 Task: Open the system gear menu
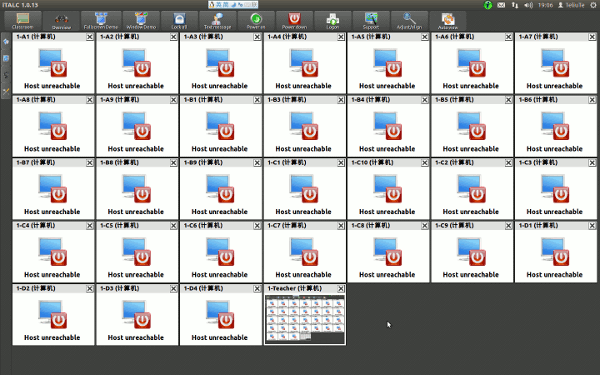(593, 5)
